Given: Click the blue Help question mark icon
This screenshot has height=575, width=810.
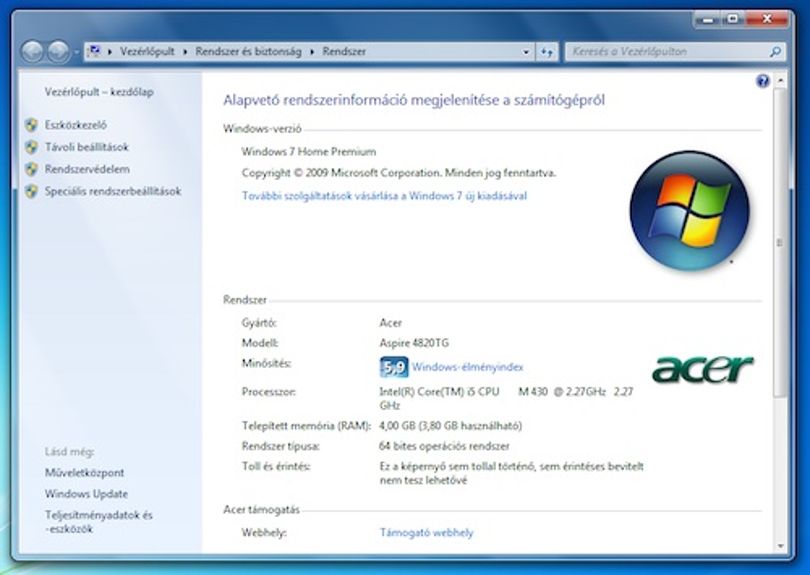Looking at the screenshot, I should (762, 81).
